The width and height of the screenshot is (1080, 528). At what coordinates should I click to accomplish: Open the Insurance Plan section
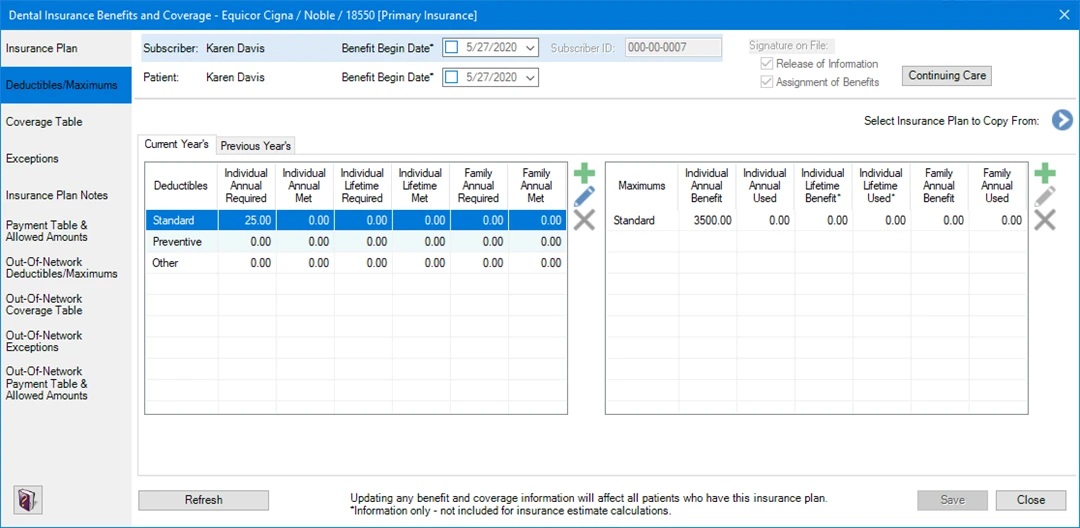pyautogui.click(x=65, y=49)
